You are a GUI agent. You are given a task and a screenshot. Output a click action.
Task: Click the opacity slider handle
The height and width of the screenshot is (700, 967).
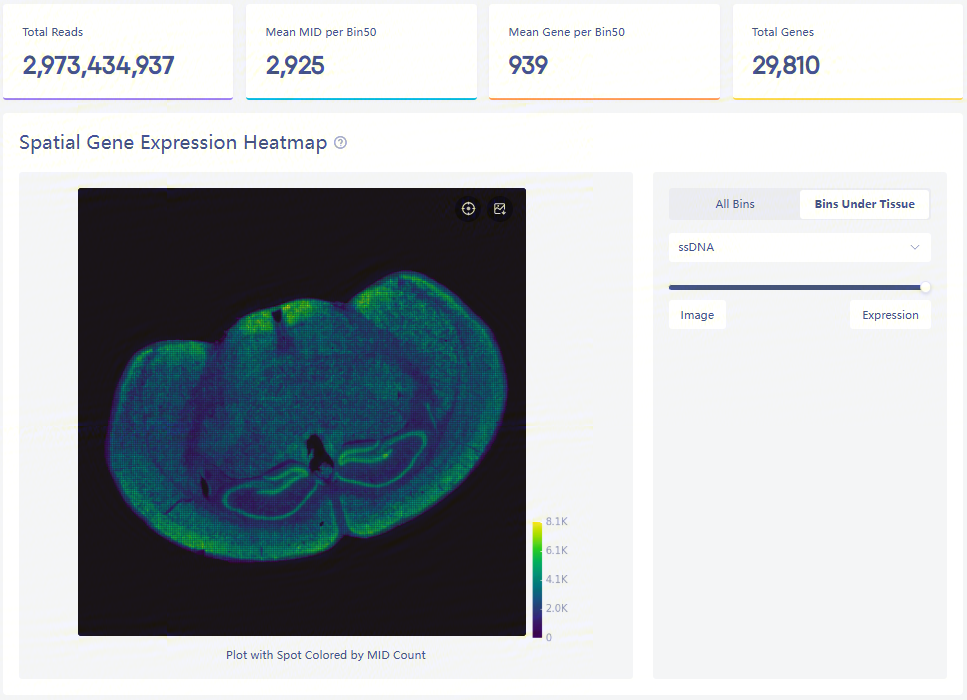tap(925, 287)
